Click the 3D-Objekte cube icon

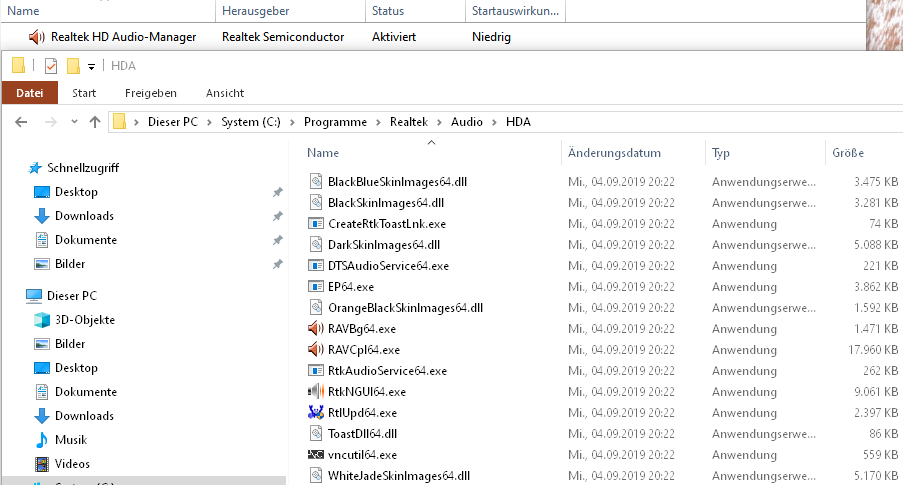42,320
